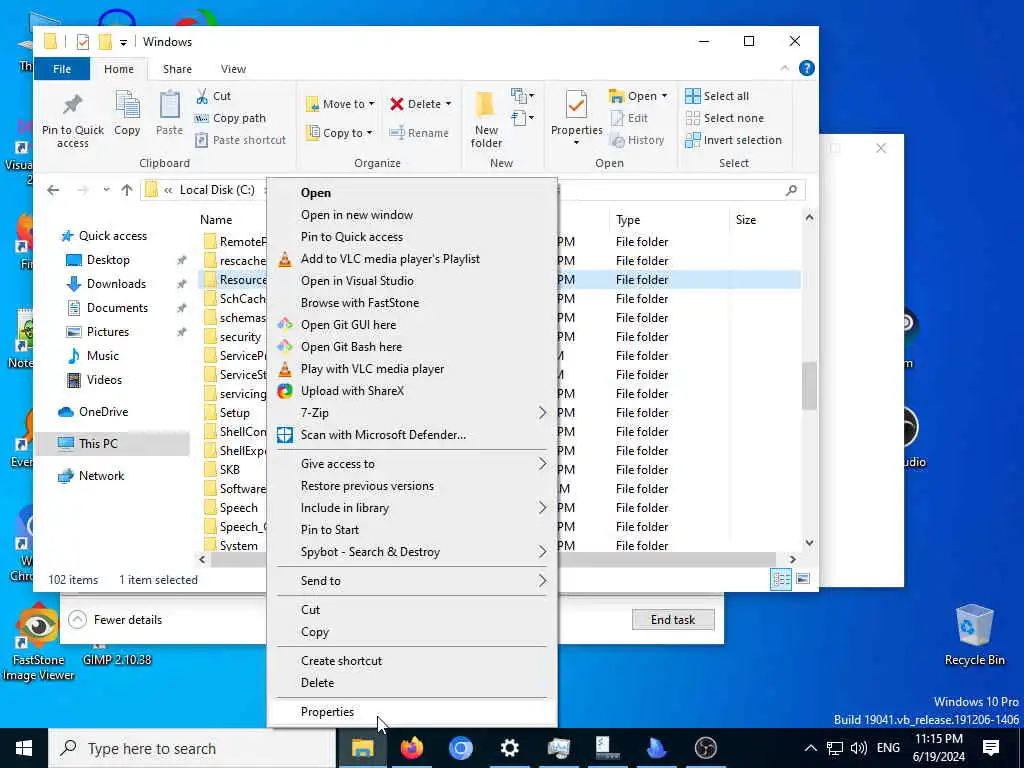The width and height of the screenshot is (1024, 768).
Task: Open the Copy to dropdown
Action: tap(340, 133)
